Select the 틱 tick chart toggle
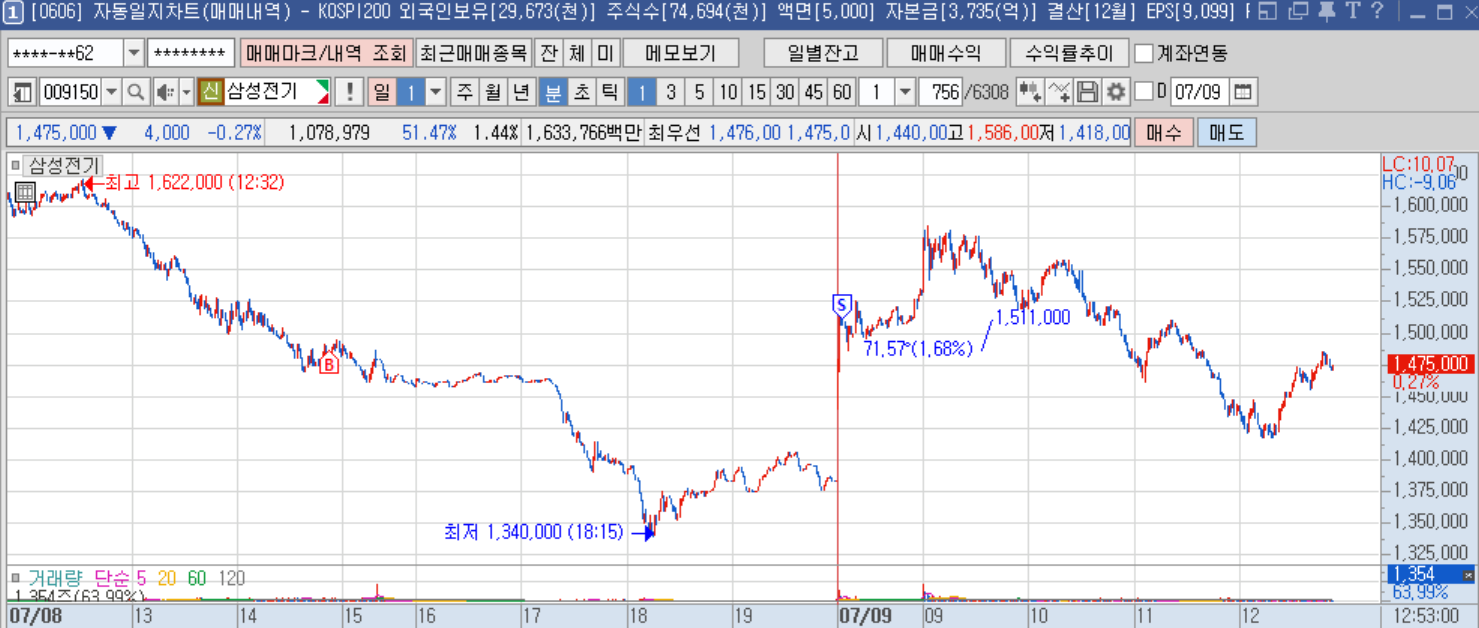The width and height of the screenshot is (1479, 628). pos(609,93)
